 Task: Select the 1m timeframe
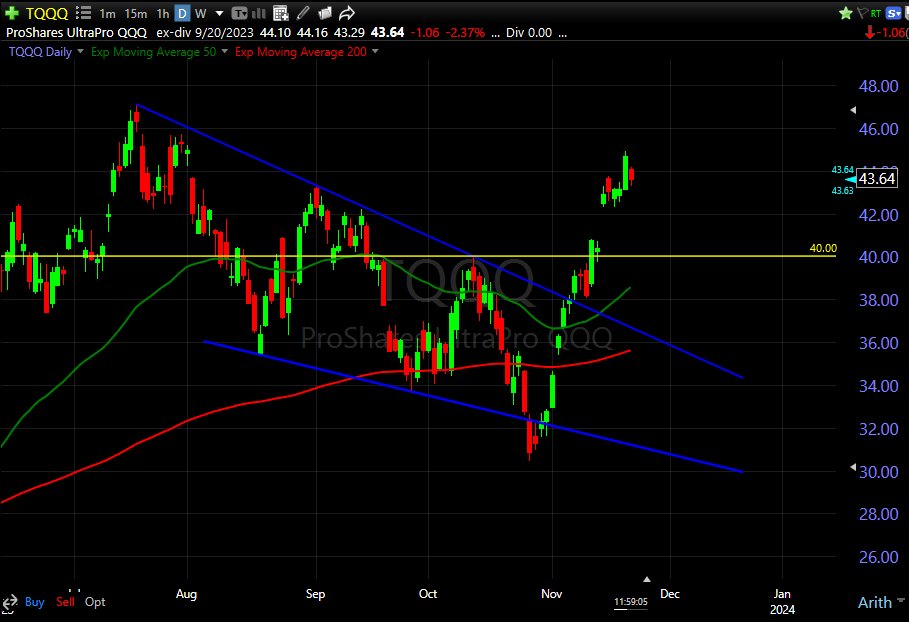107,13
